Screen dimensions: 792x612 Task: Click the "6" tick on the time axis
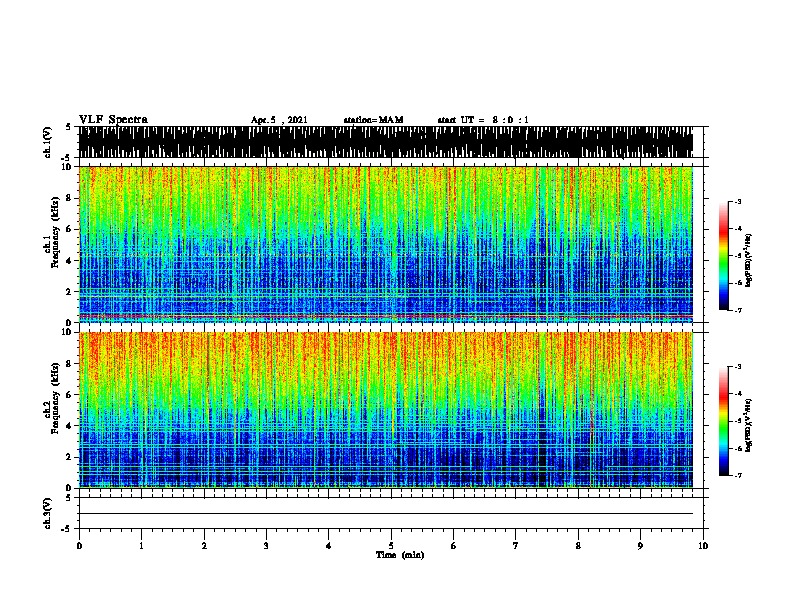click(x=454, y=545)
